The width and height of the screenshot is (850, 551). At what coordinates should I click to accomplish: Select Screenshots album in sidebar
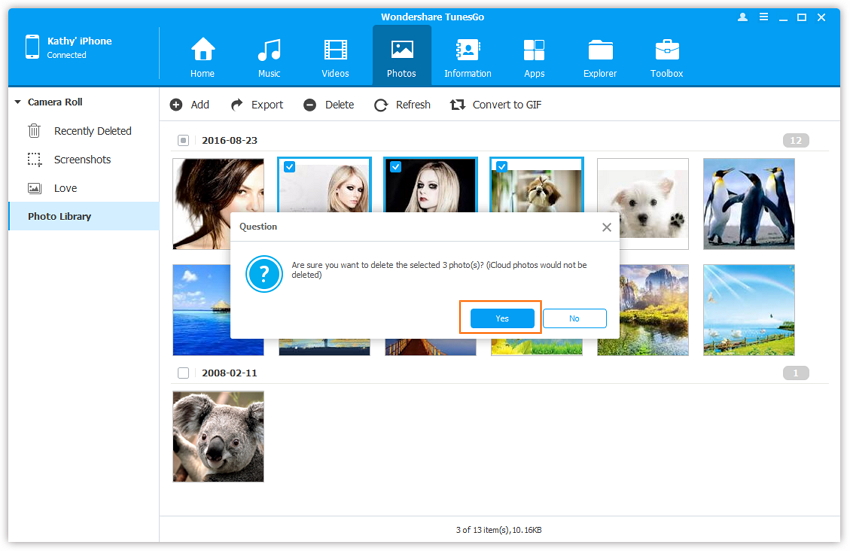[82, 160]
